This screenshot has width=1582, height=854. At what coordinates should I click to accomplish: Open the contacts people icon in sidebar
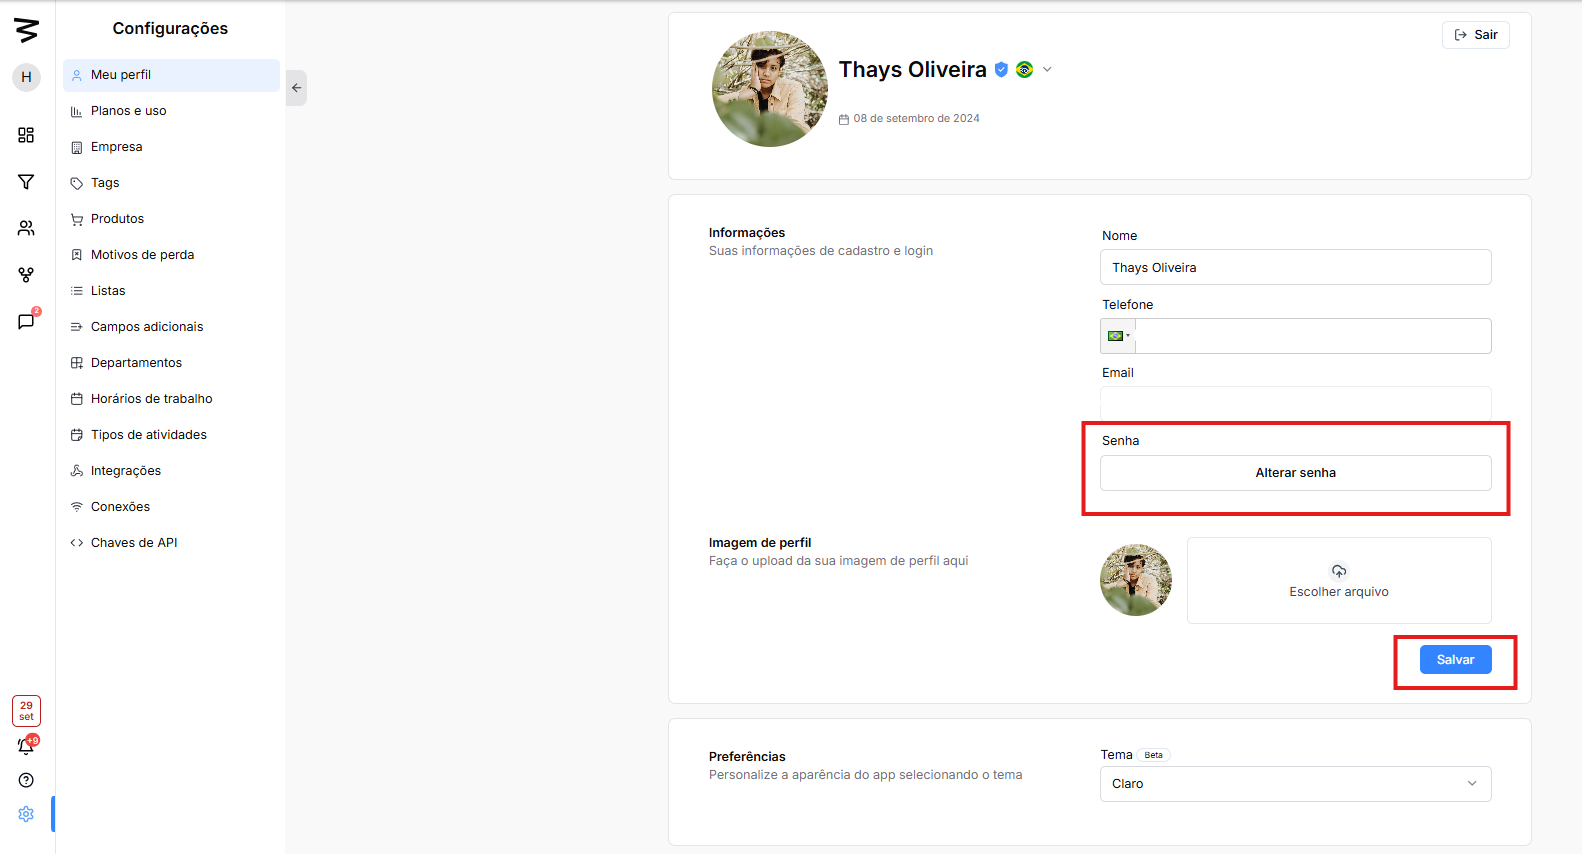point(26,228)
